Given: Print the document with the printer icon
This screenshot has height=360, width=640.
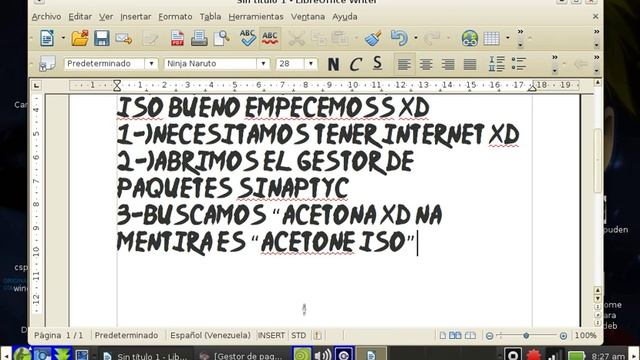Looking at the screenshot, I should click(199, 38).
